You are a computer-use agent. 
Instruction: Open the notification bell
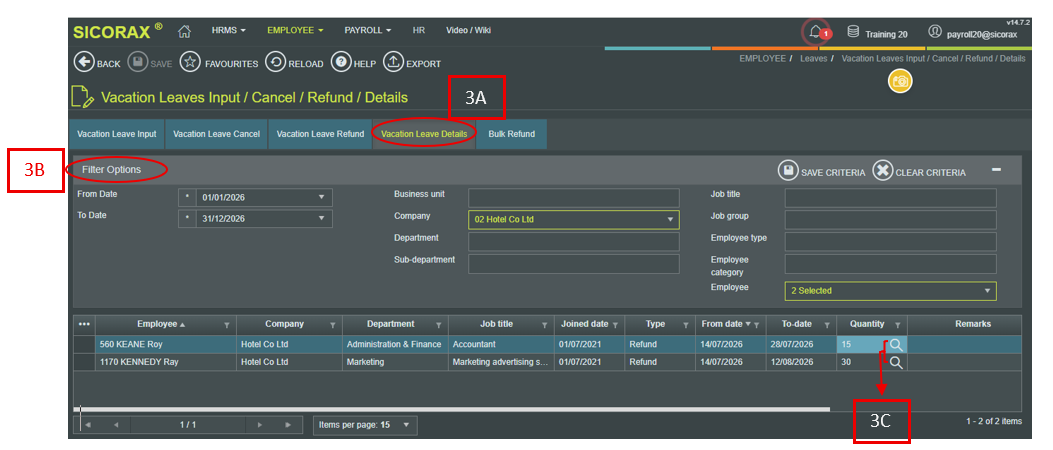(x=815, y=32)
